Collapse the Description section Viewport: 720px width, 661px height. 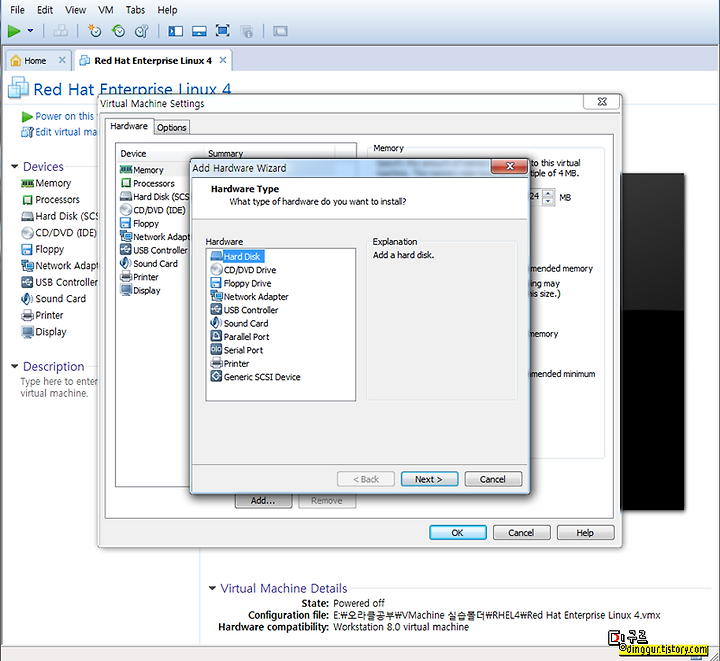(x=15, y=366)
